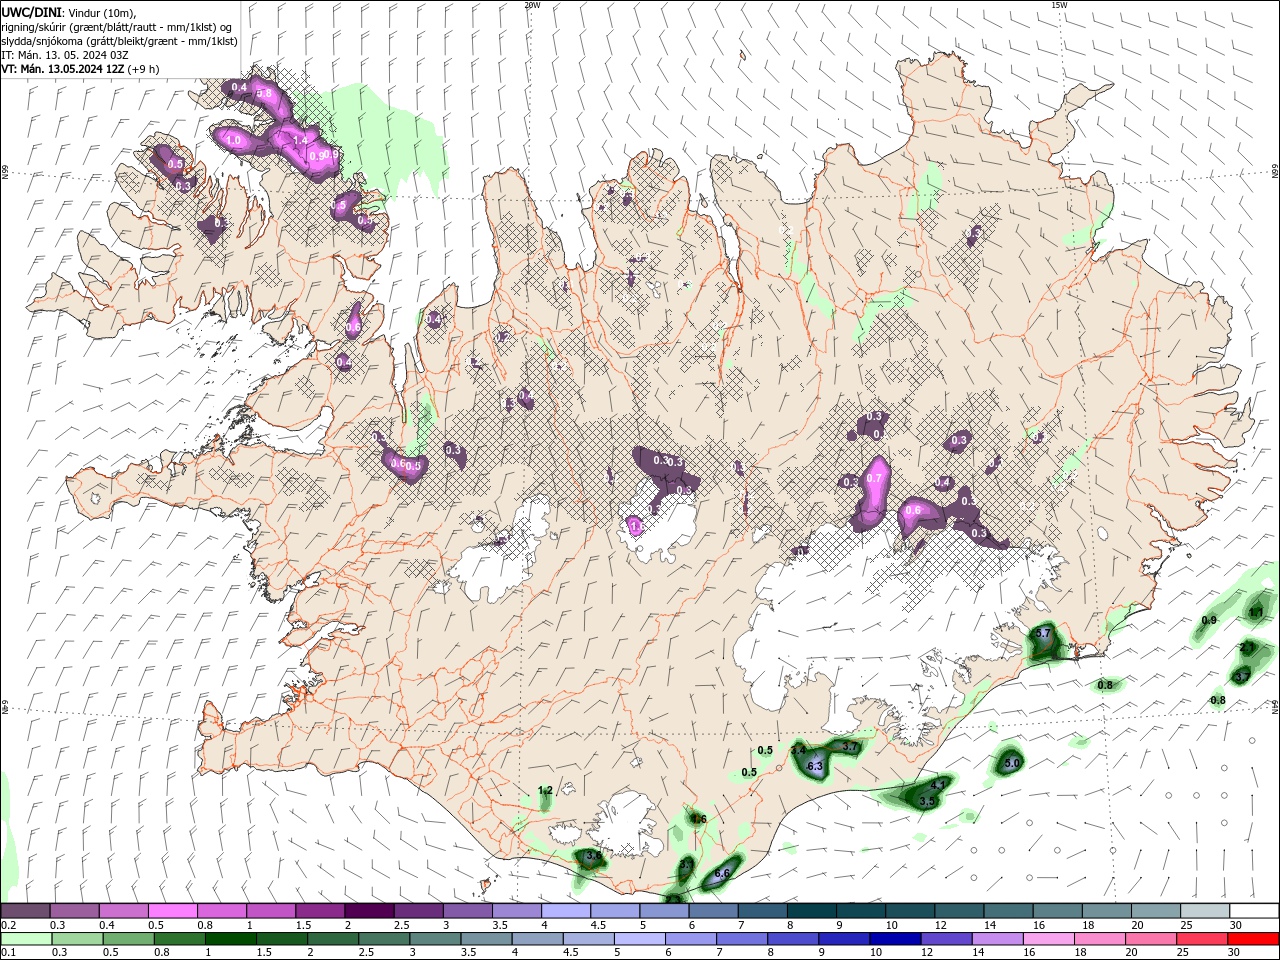Viewport: 1280px width, 960px height.
Task: Click the '5.0' rain value on the map
Action: click(1011, 763)
